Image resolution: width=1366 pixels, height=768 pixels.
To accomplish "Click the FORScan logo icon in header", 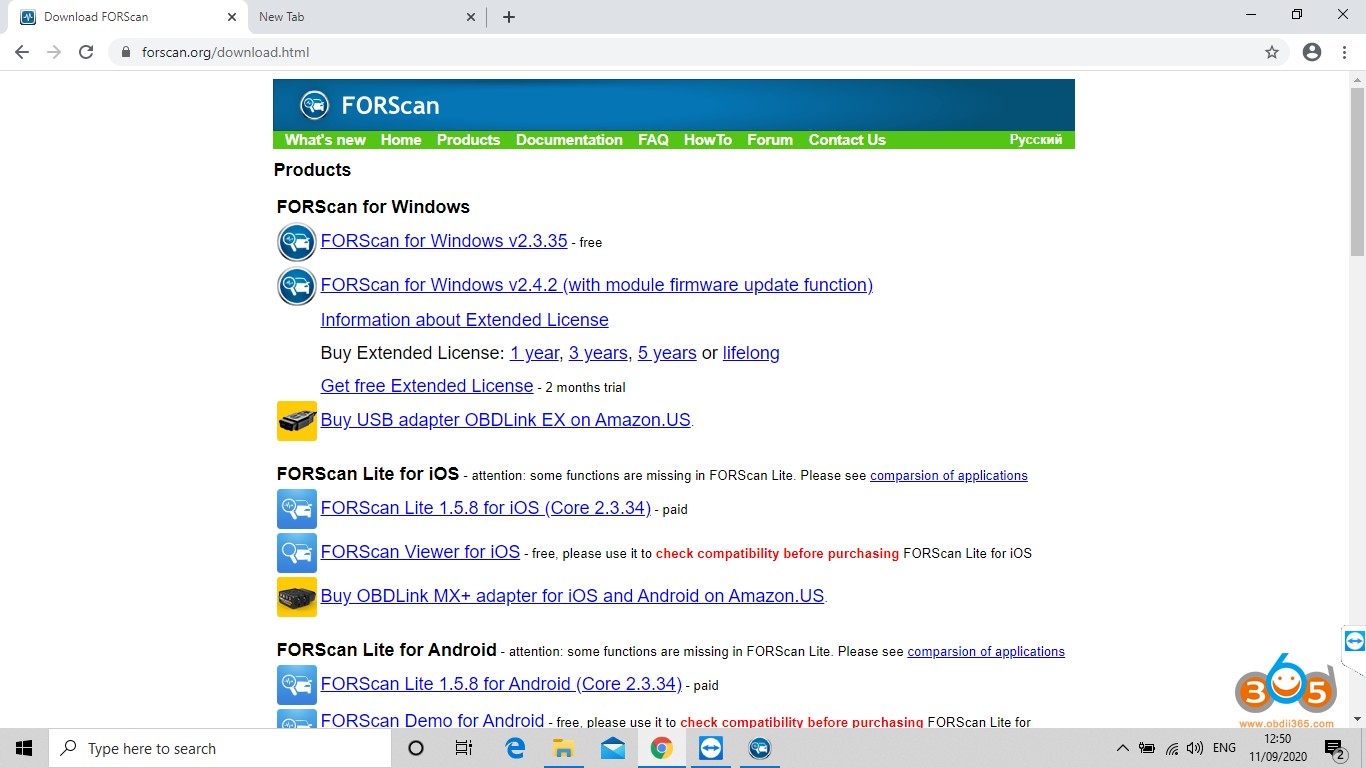I will [315, 105].
